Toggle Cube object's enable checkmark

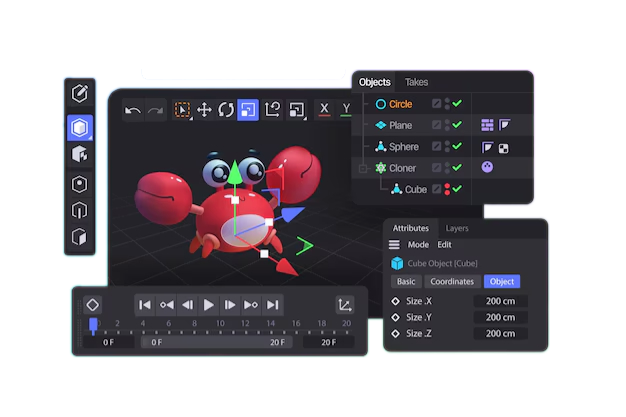tap(458, 189)
